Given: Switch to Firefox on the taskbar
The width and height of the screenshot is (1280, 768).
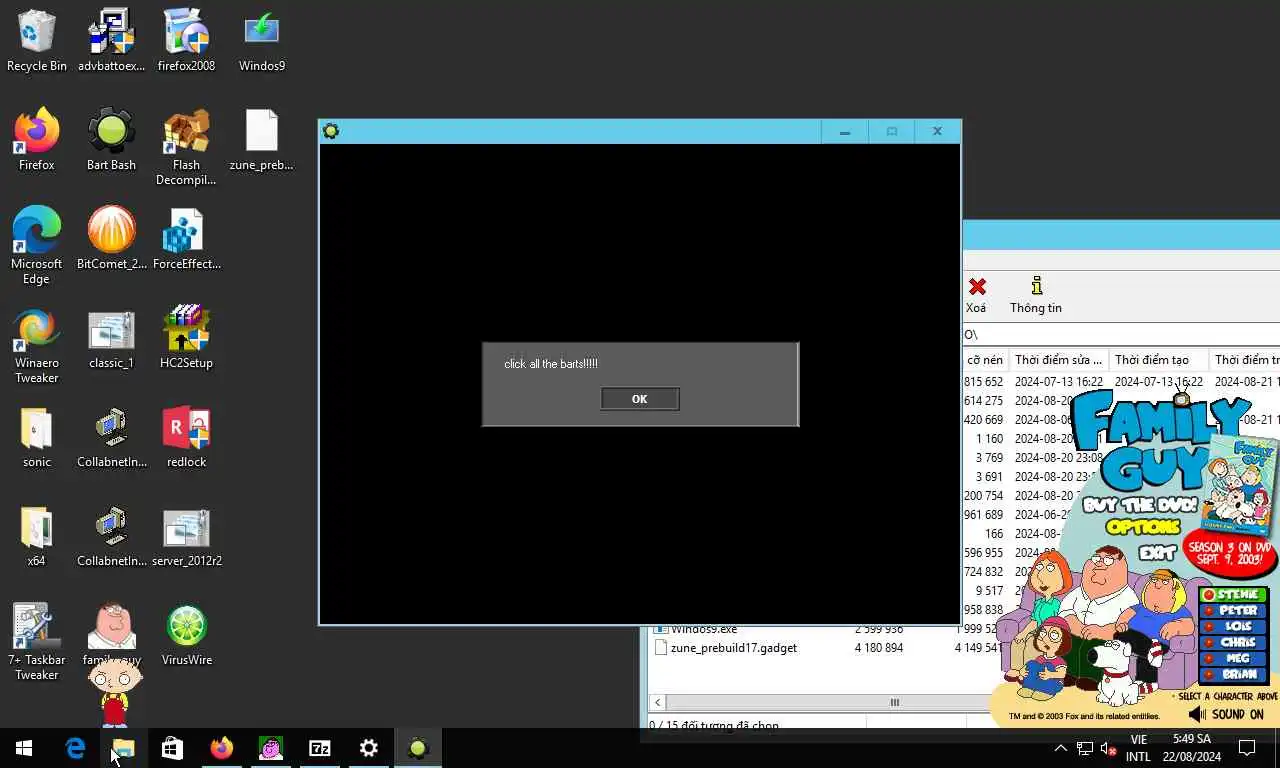Looking at the screenshot, I should 221,748.
